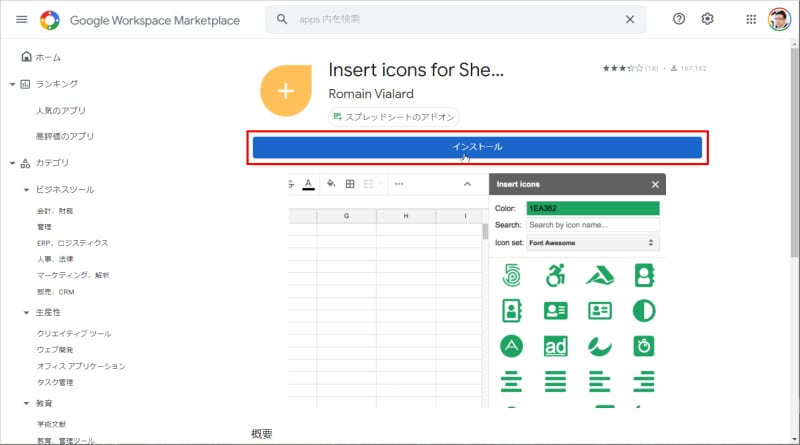The width and height of the screenshot is (800, 445).
Task: Select 管理 category
Action: [x=44, y=227]
